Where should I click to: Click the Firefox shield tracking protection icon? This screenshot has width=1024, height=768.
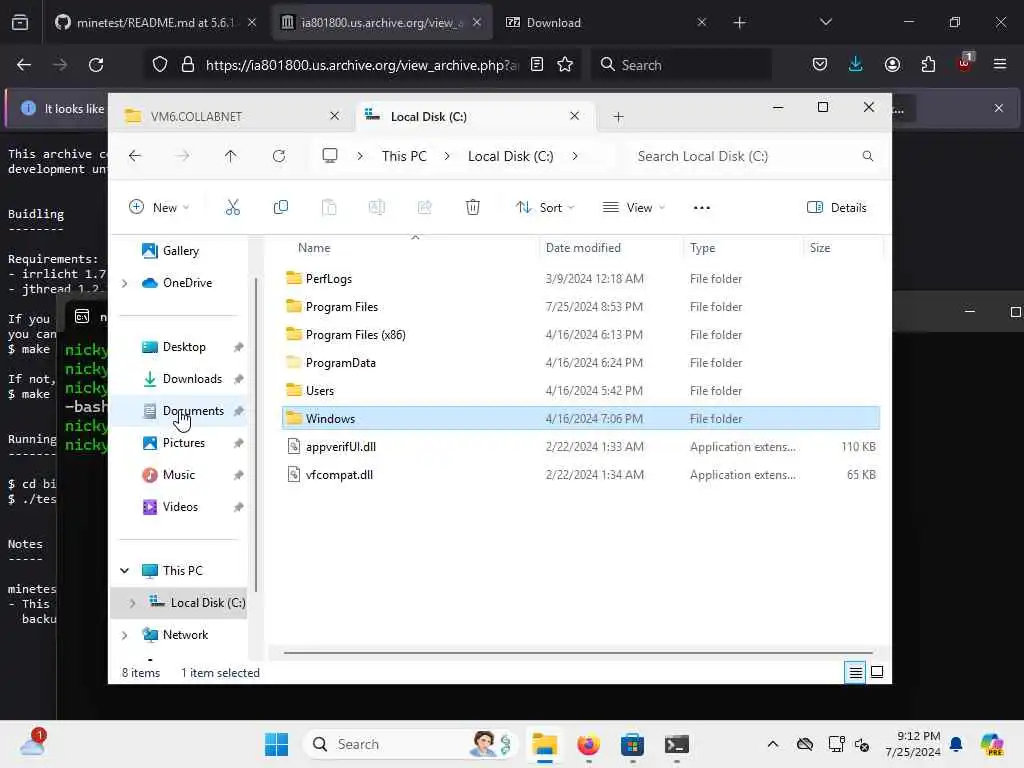point(160,65)
